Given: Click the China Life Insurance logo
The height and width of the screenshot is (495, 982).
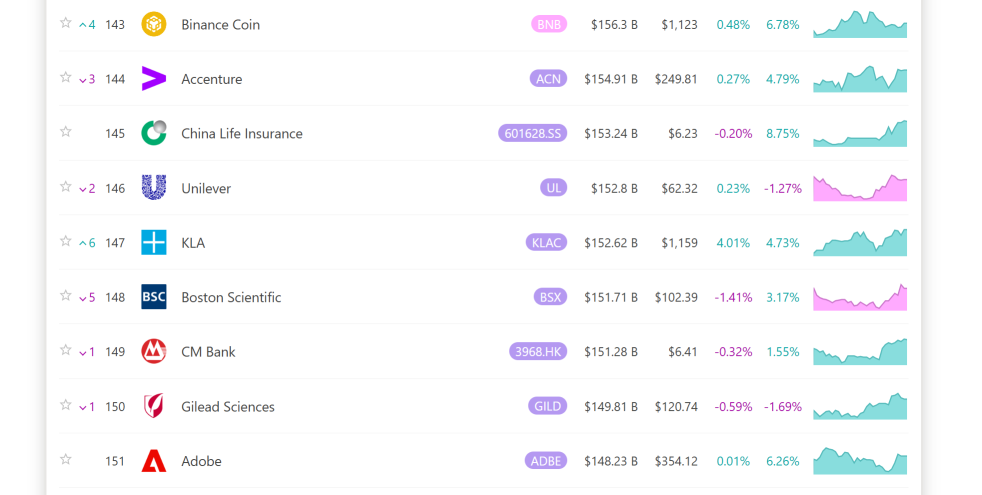Looking at the screenshot, I should [153, 133].
